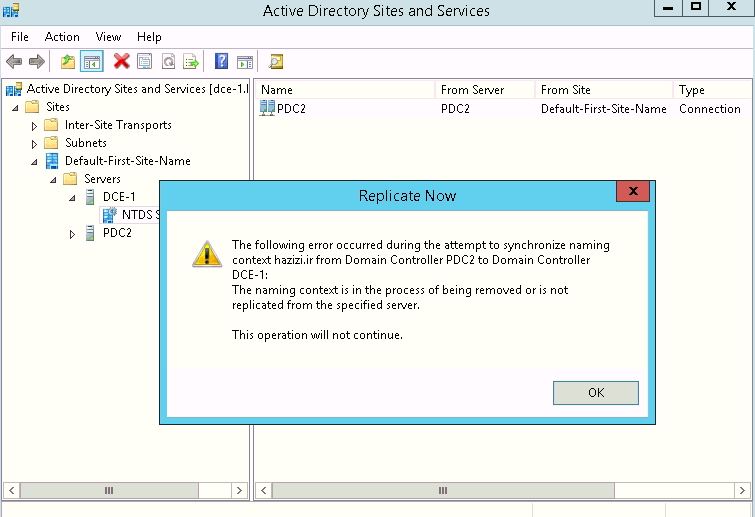Click the Inter-Site Transports folder icon
Screen dimensions: 755x517
51,125
